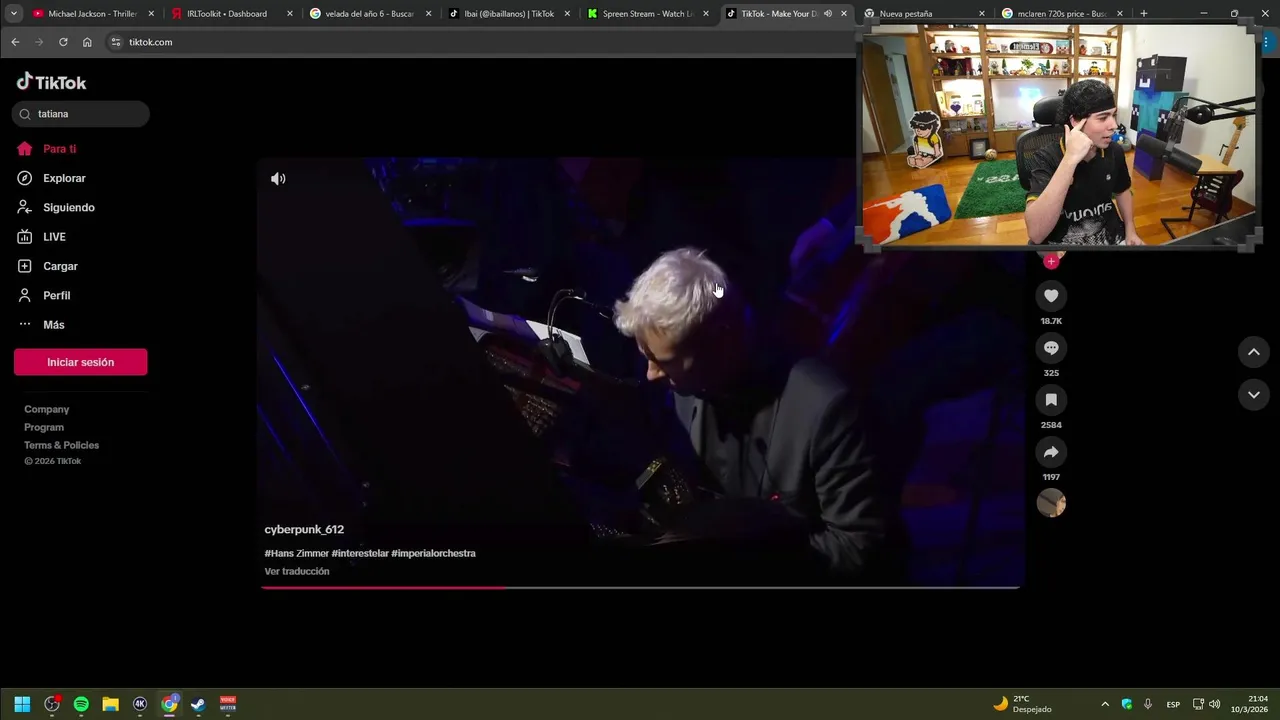Mute the TikTok video sound
Image resolution: width=1280 pixels, height=720 pixels.
tap(278, 179)
